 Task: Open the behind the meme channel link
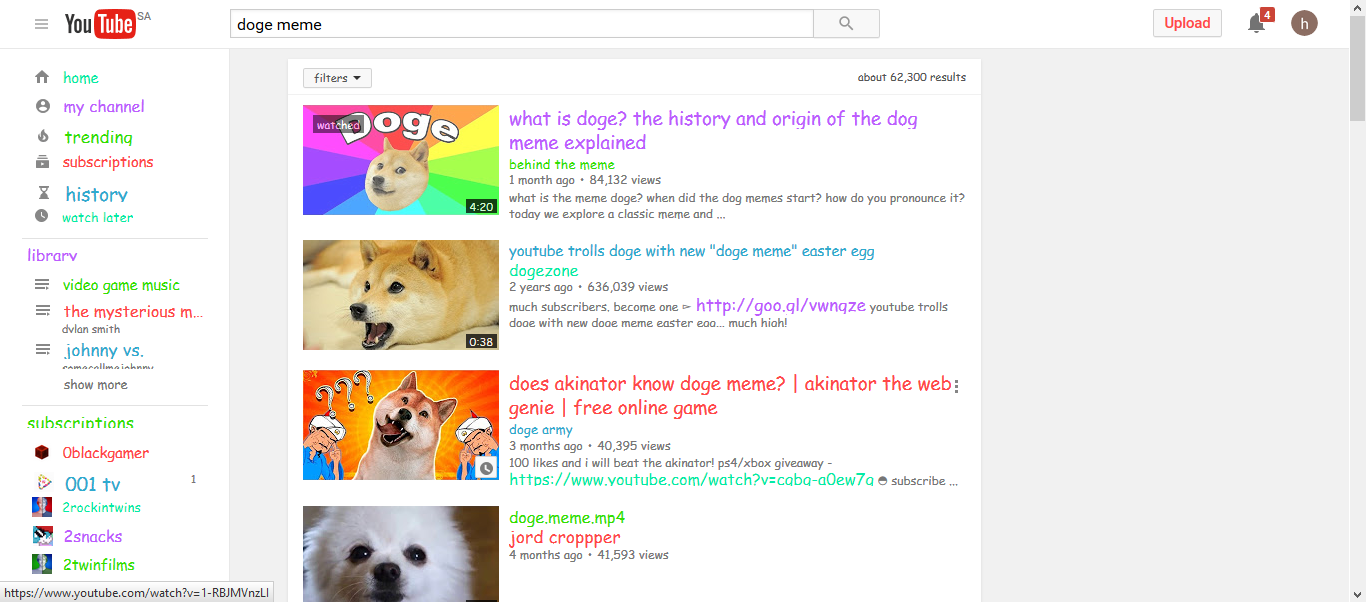tap(562, 165)
